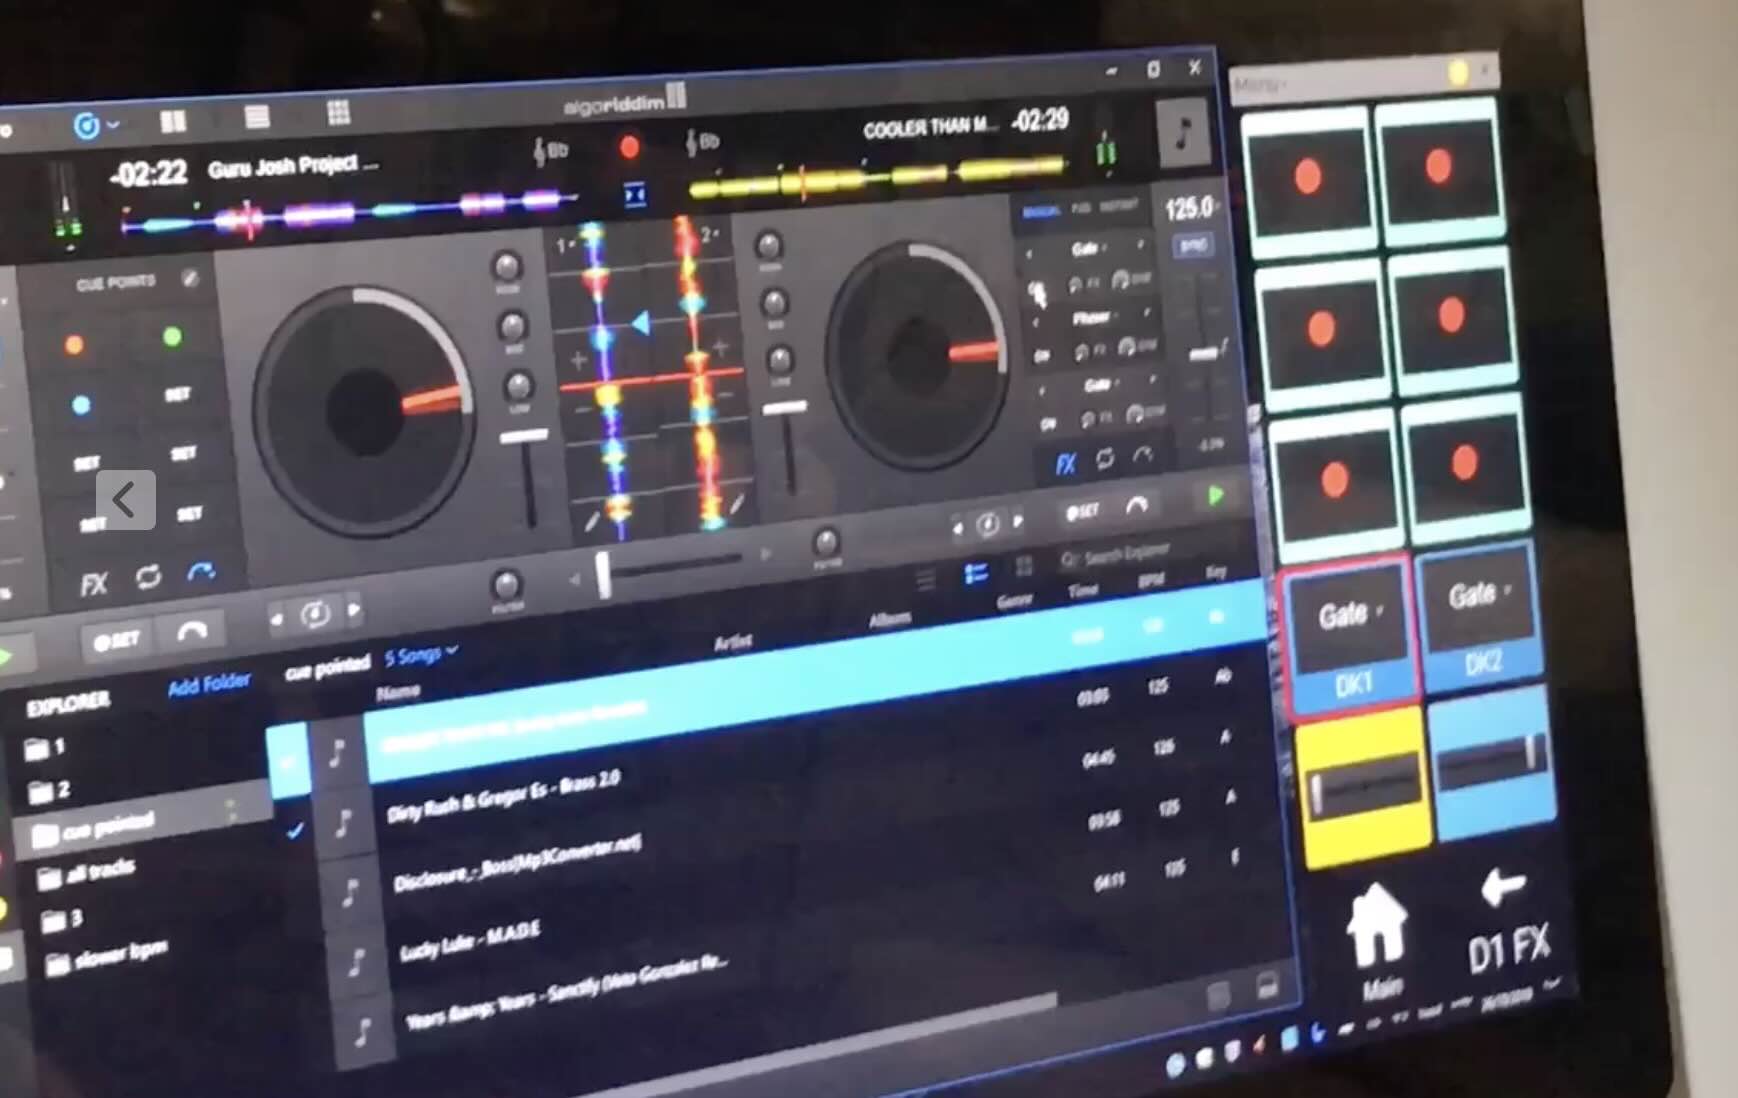The width and height of the screenshot is (1738, 1098).
Task: Open the slower bpm folder
Action: 108,955
